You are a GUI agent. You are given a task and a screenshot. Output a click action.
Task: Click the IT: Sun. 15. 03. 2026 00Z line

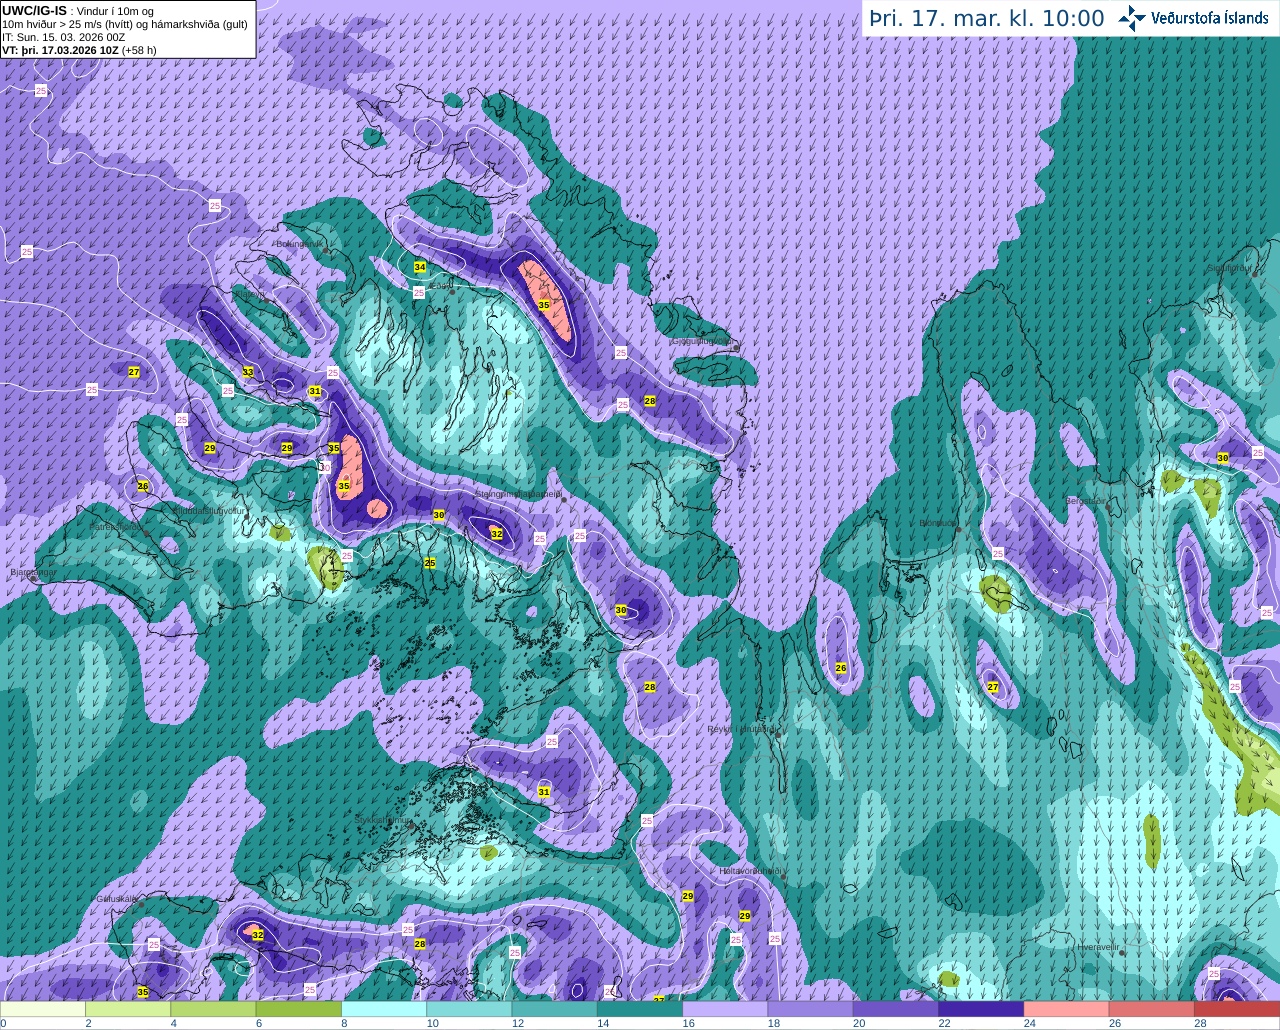[63, 37]
